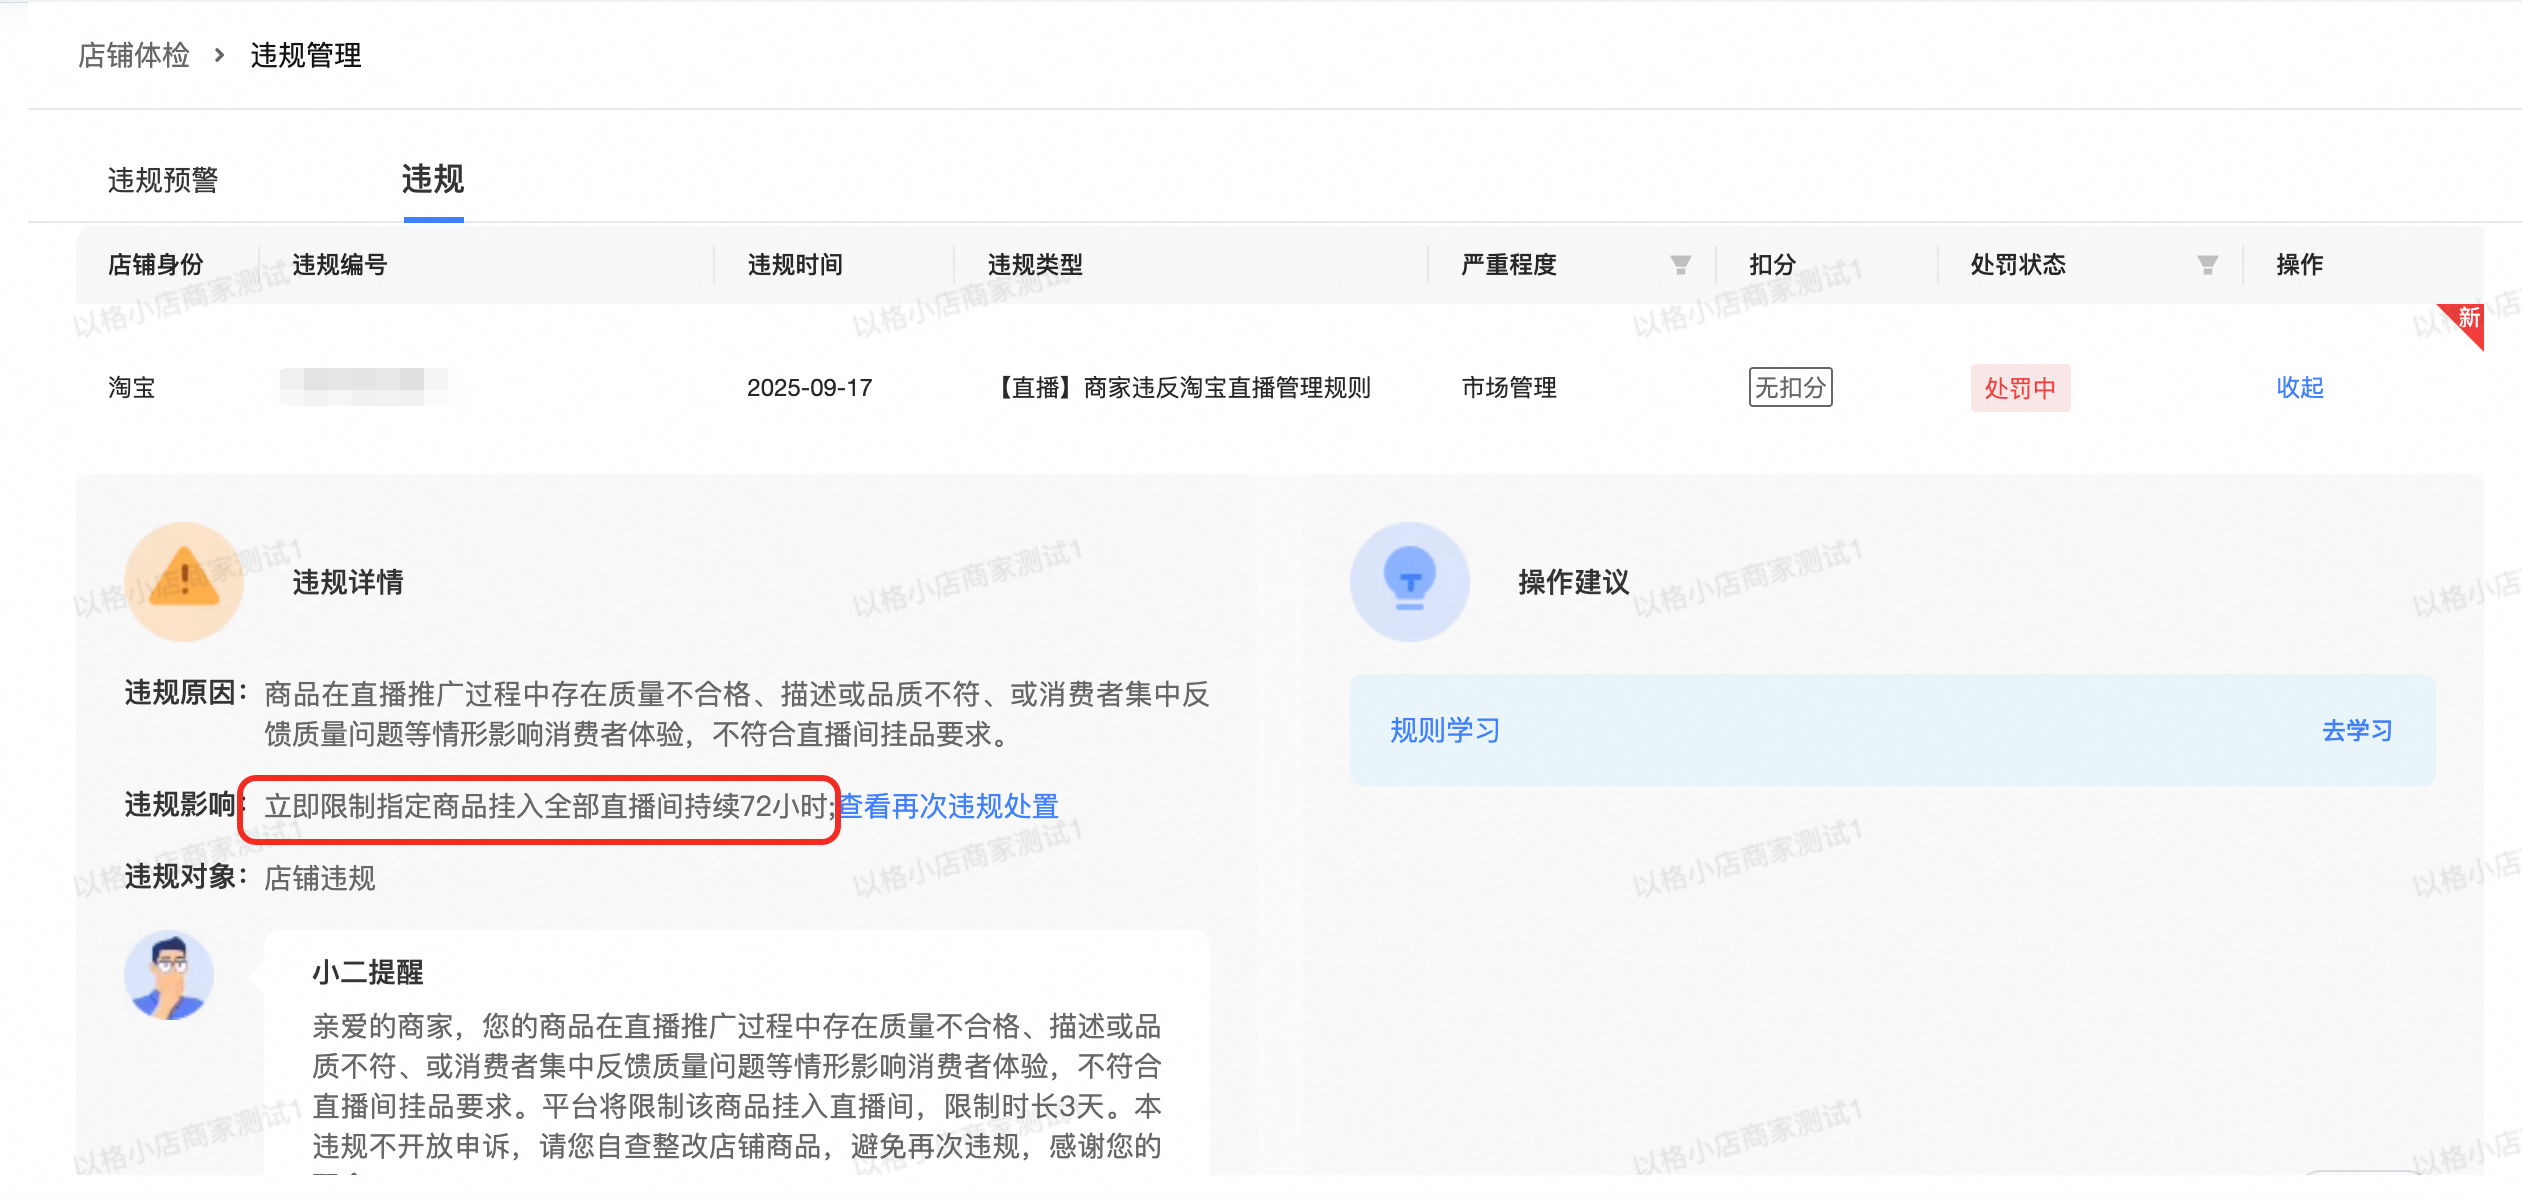Click the 操作 column header

tap(2300, 264)
